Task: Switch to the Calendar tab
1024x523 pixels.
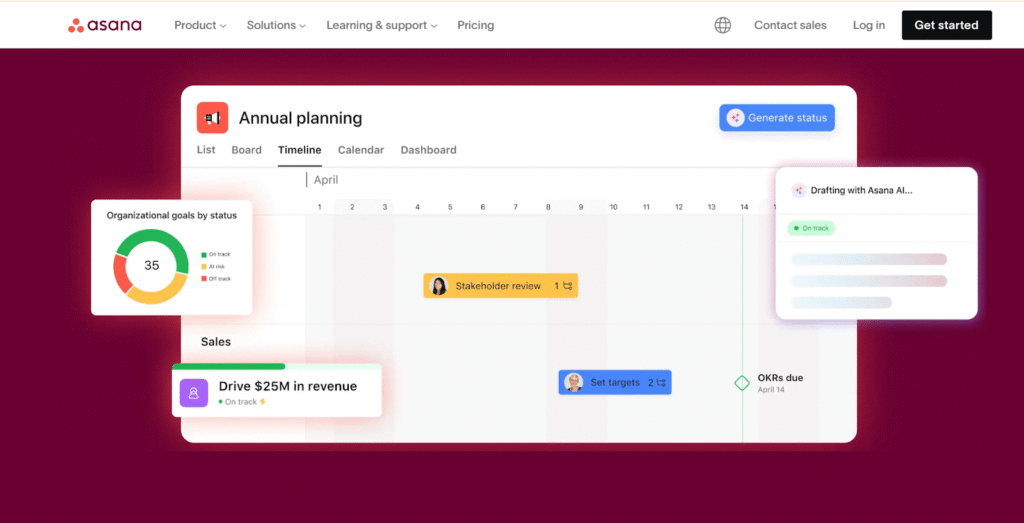Action: click(x=360, y=150)
